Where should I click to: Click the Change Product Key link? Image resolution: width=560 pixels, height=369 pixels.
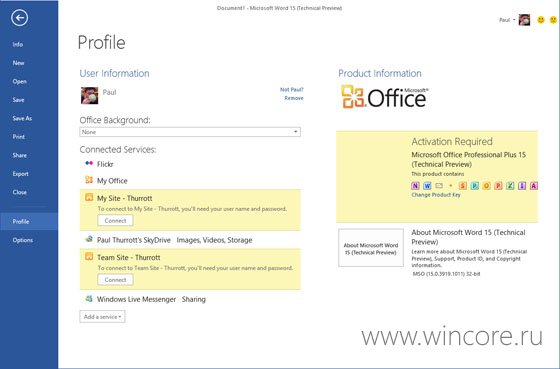[x=436, y=195]
